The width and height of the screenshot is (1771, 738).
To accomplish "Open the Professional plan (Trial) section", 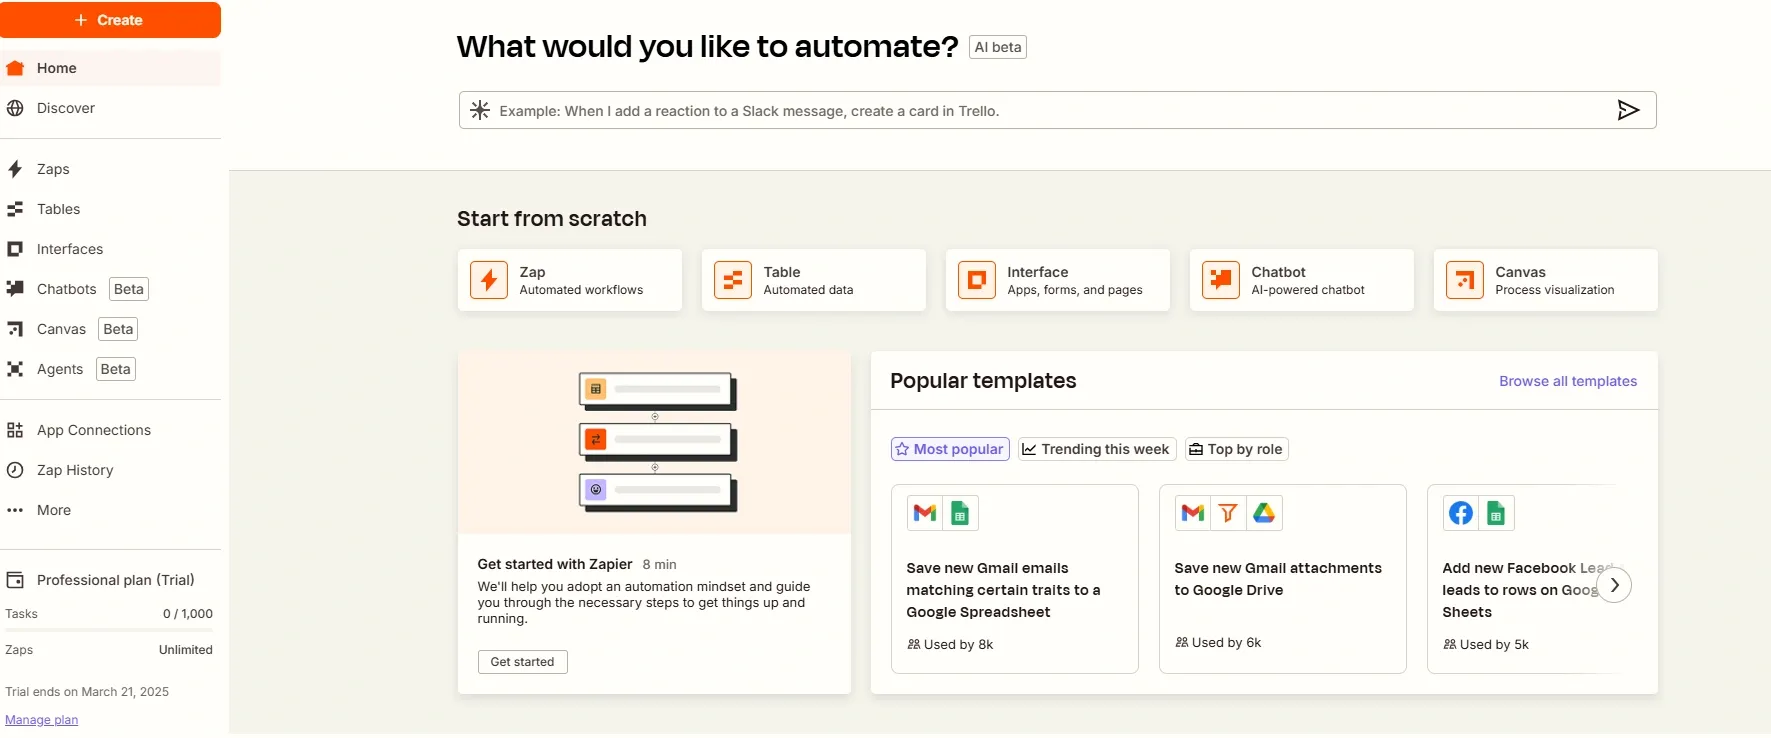I will (115, 580).
